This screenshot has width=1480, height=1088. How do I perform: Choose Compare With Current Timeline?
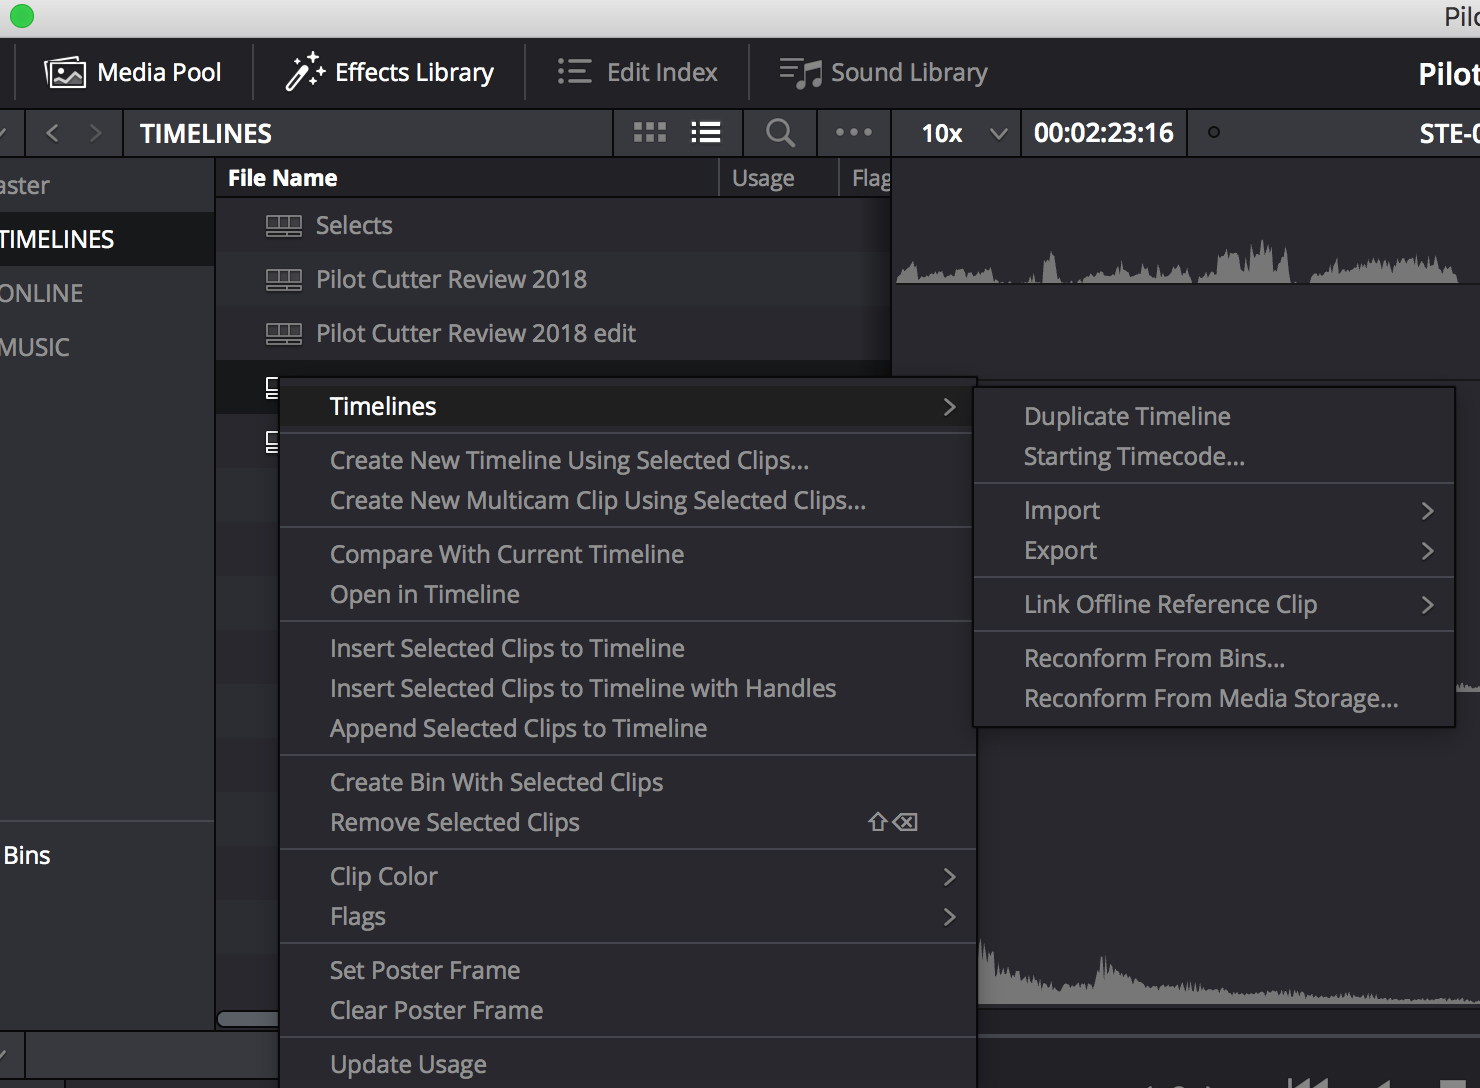point(627,554)
